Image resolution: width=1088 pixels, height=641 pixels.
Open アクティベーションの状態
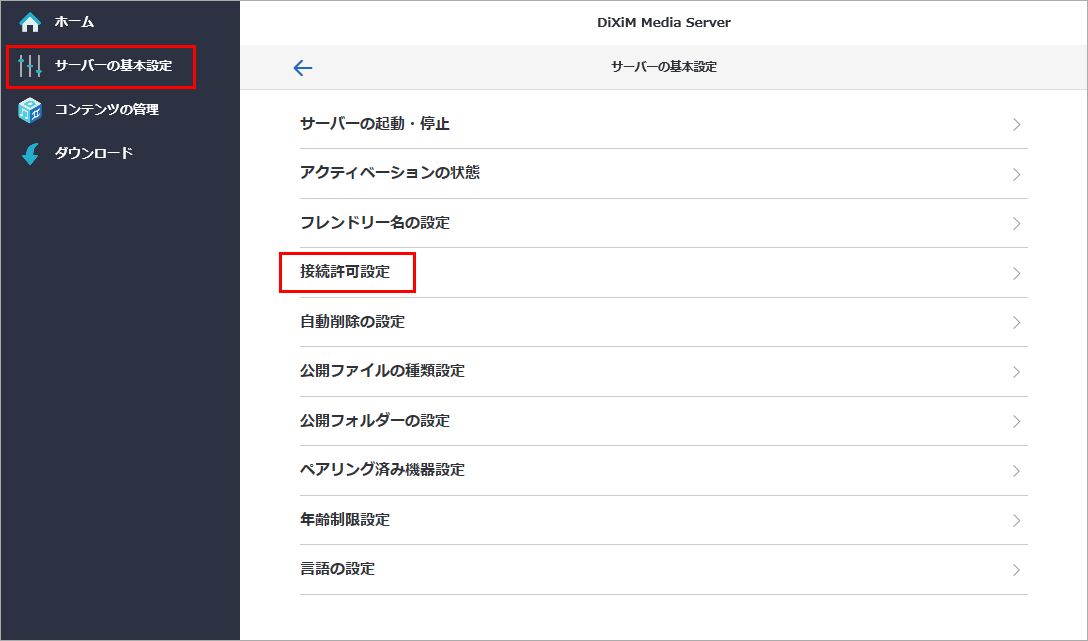663,173
